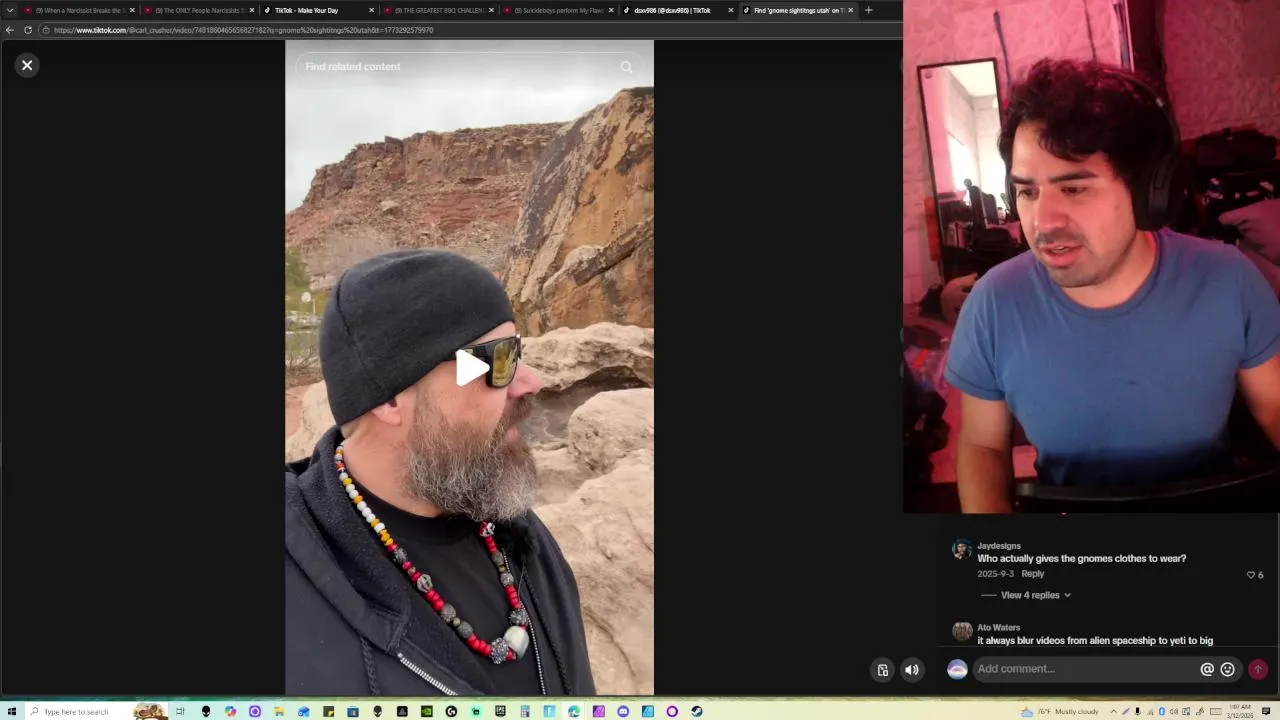Click the tiktok.com address bar URL
The image size is (1280, 720).
click(x=243, y=30)
